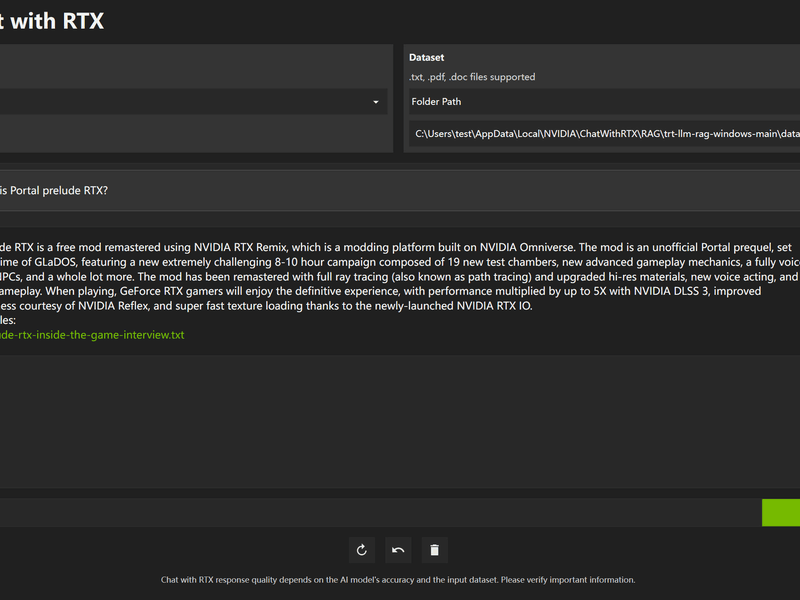Image resolution: width=800 pixels, height=600 pixels.
Task: Click the ".txt, .pdf, .doc files supported" text
Action: tap(472, 77)
